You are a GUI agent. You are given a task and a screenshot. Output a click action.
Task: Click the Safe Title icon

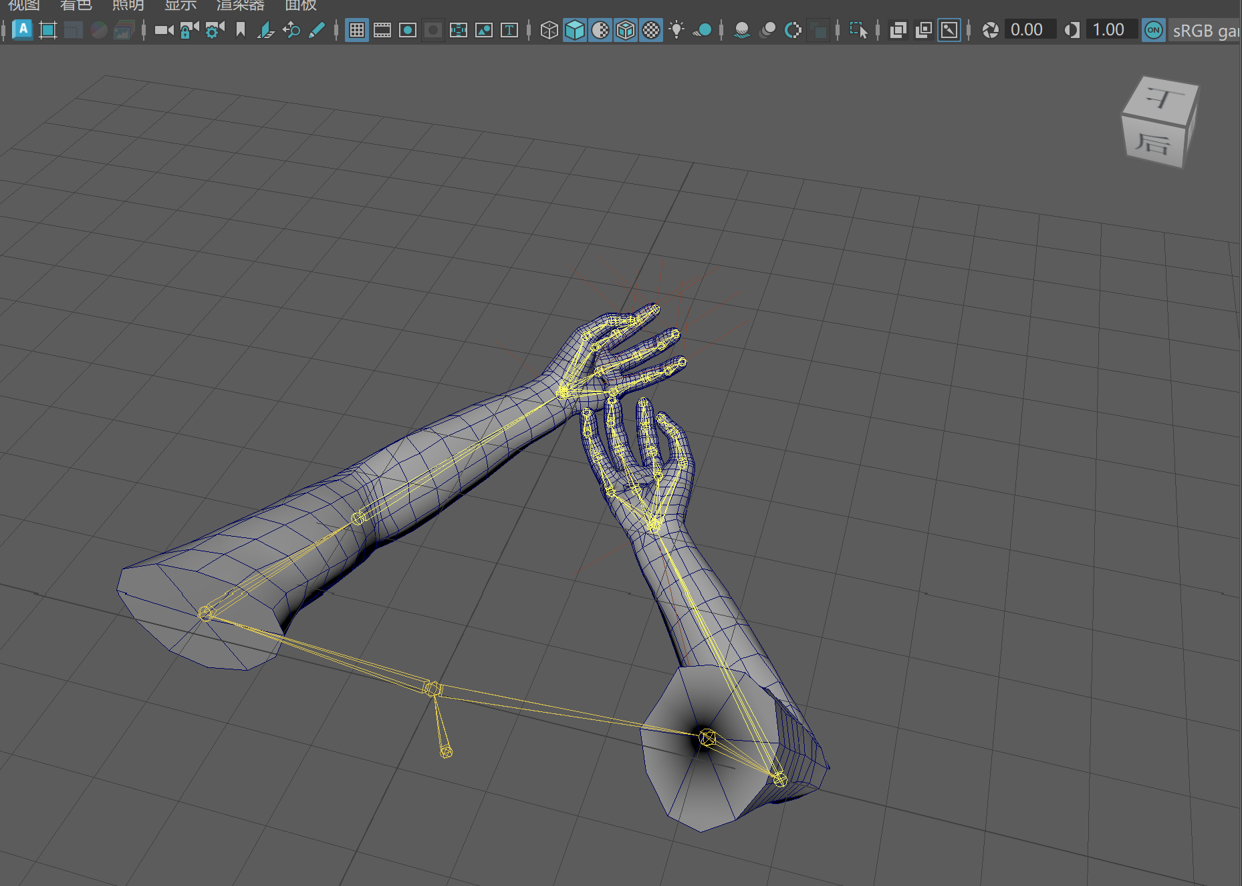509,30
